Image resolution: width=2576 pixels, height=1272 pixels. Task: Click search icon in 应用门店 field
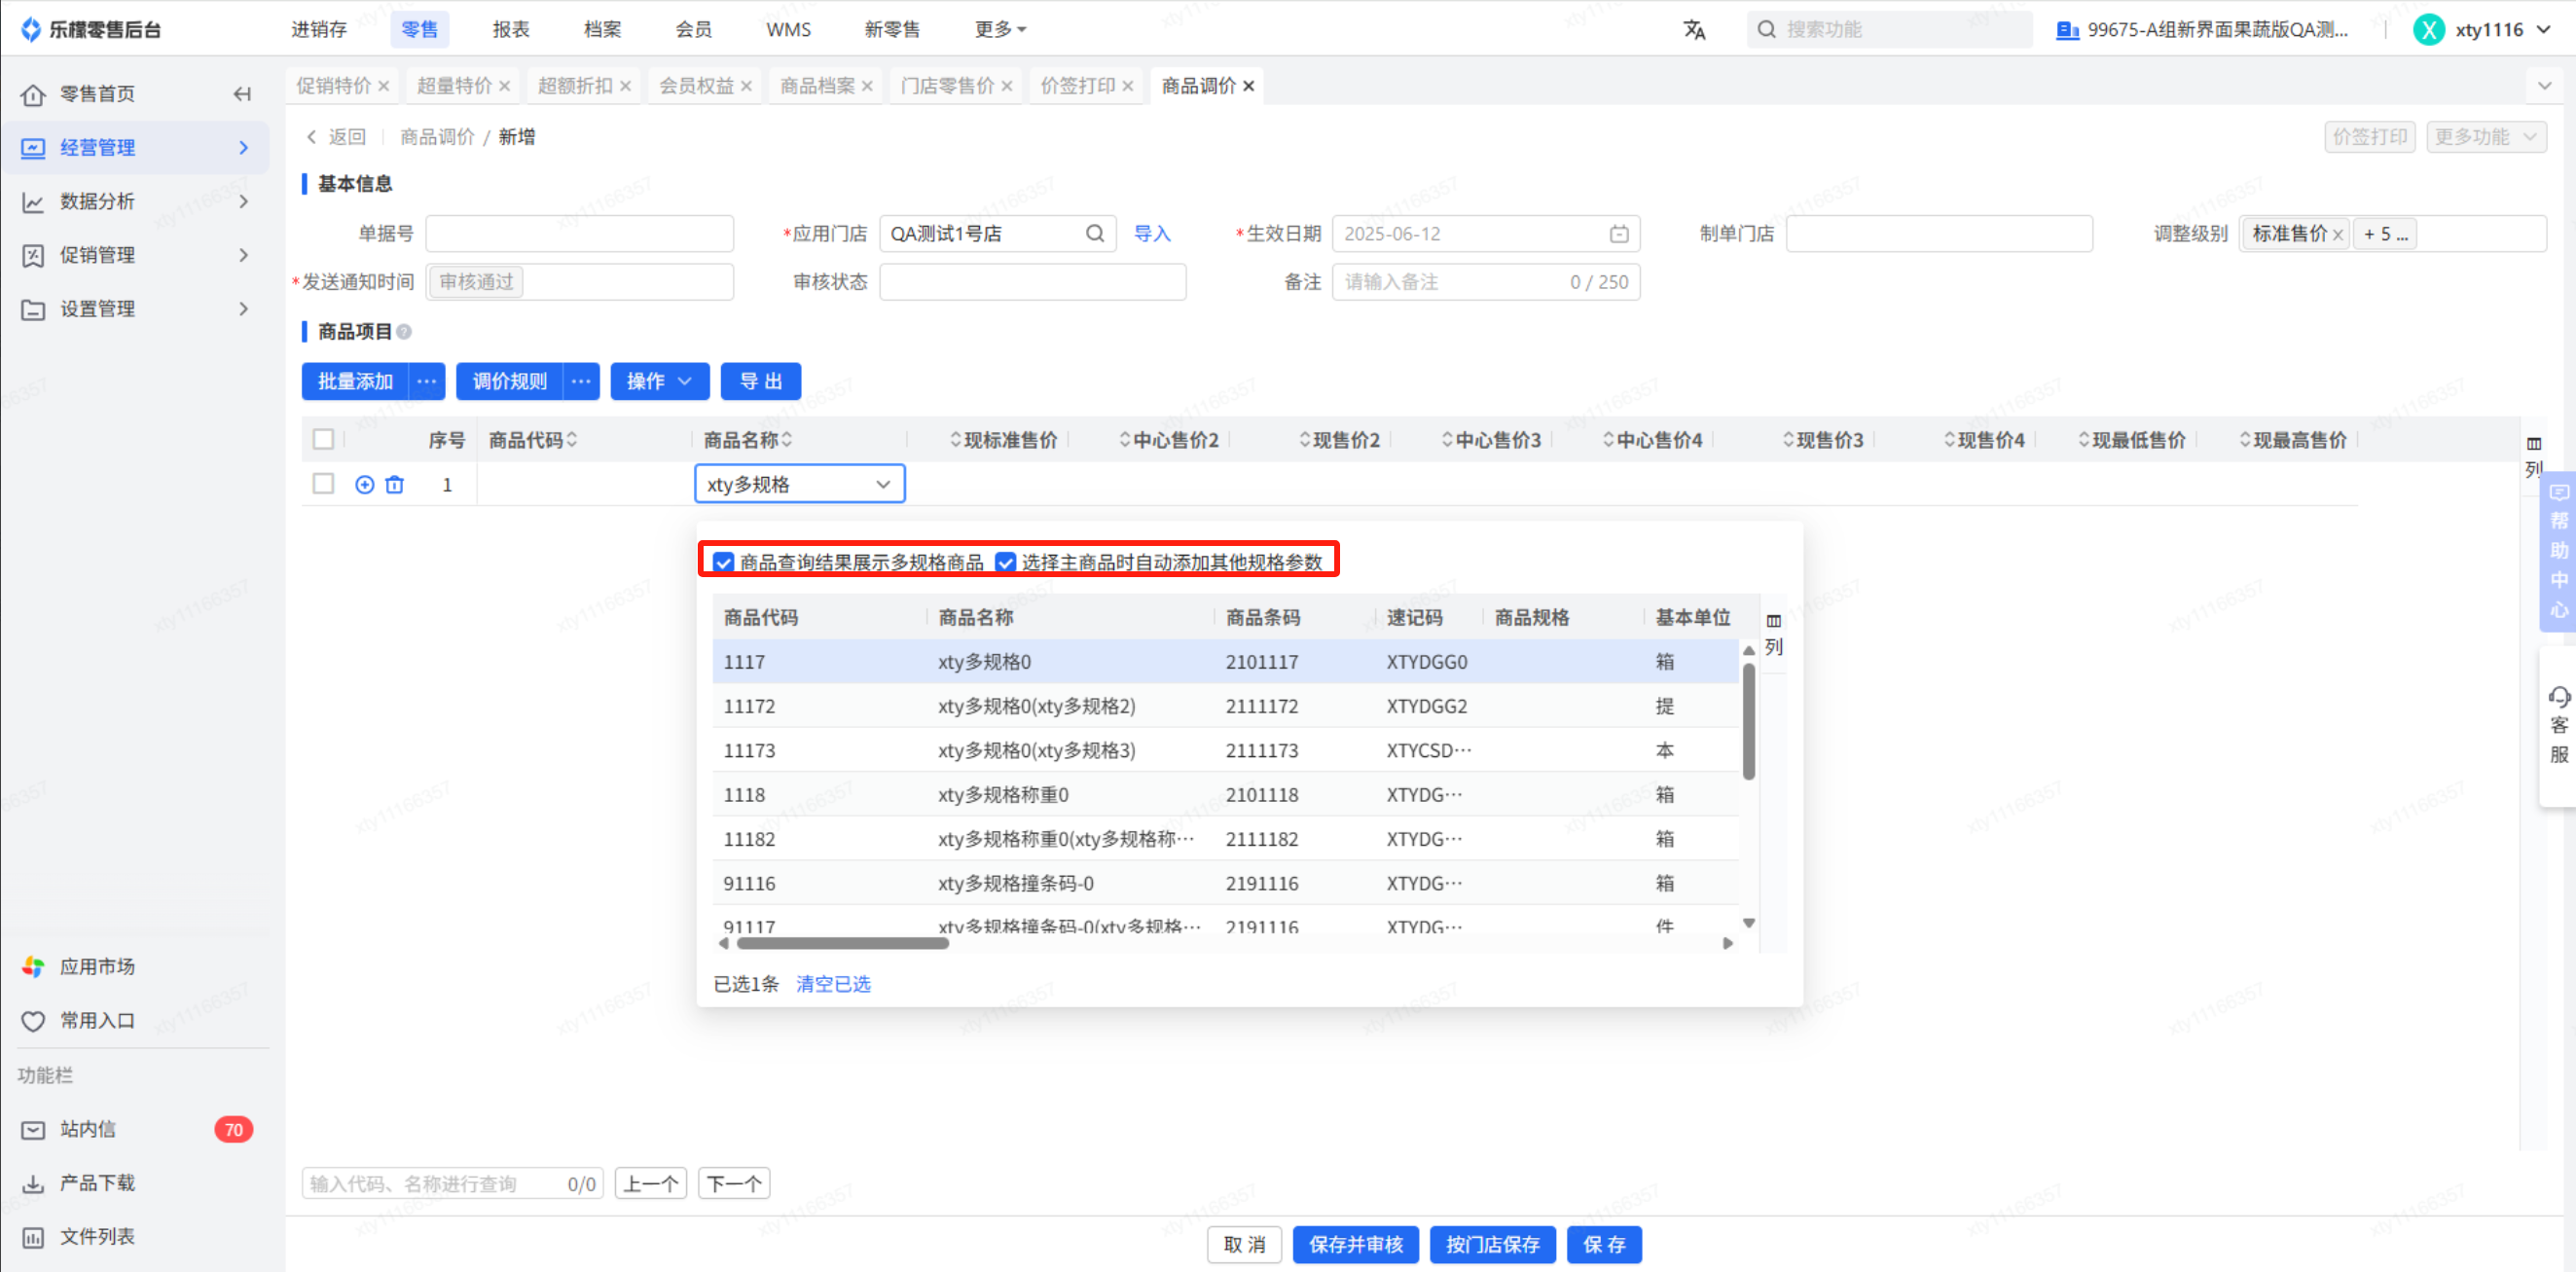1095,234
